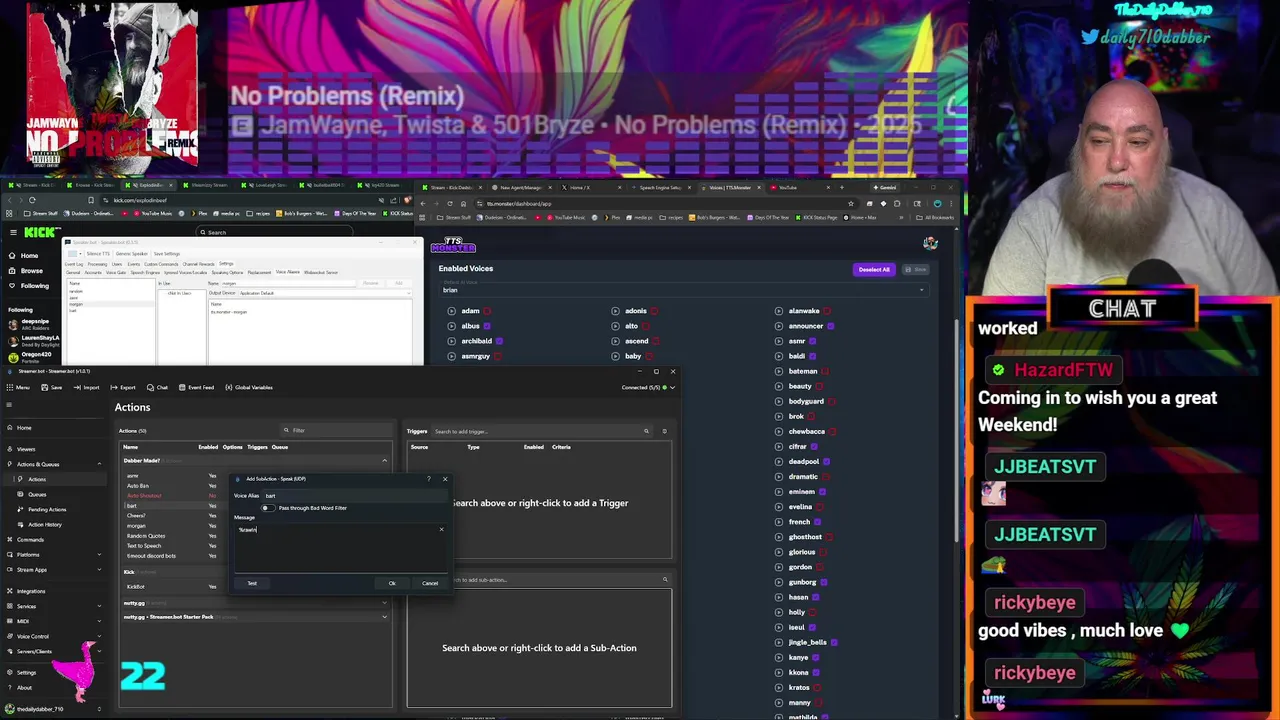Click TTS Monster address bar URL
The width and height of the screenshot is (1280, 720).
coord(519,203)
